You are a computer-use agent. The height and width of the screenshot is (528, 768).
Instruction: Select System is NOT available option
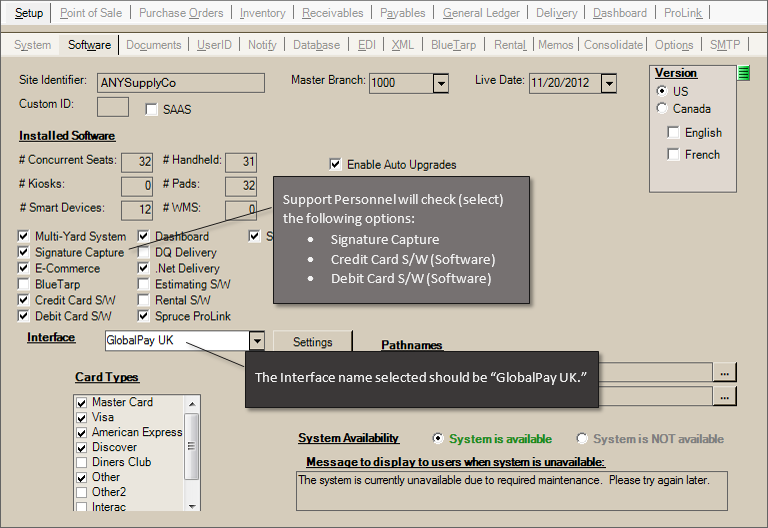click(x=582, y=438)
